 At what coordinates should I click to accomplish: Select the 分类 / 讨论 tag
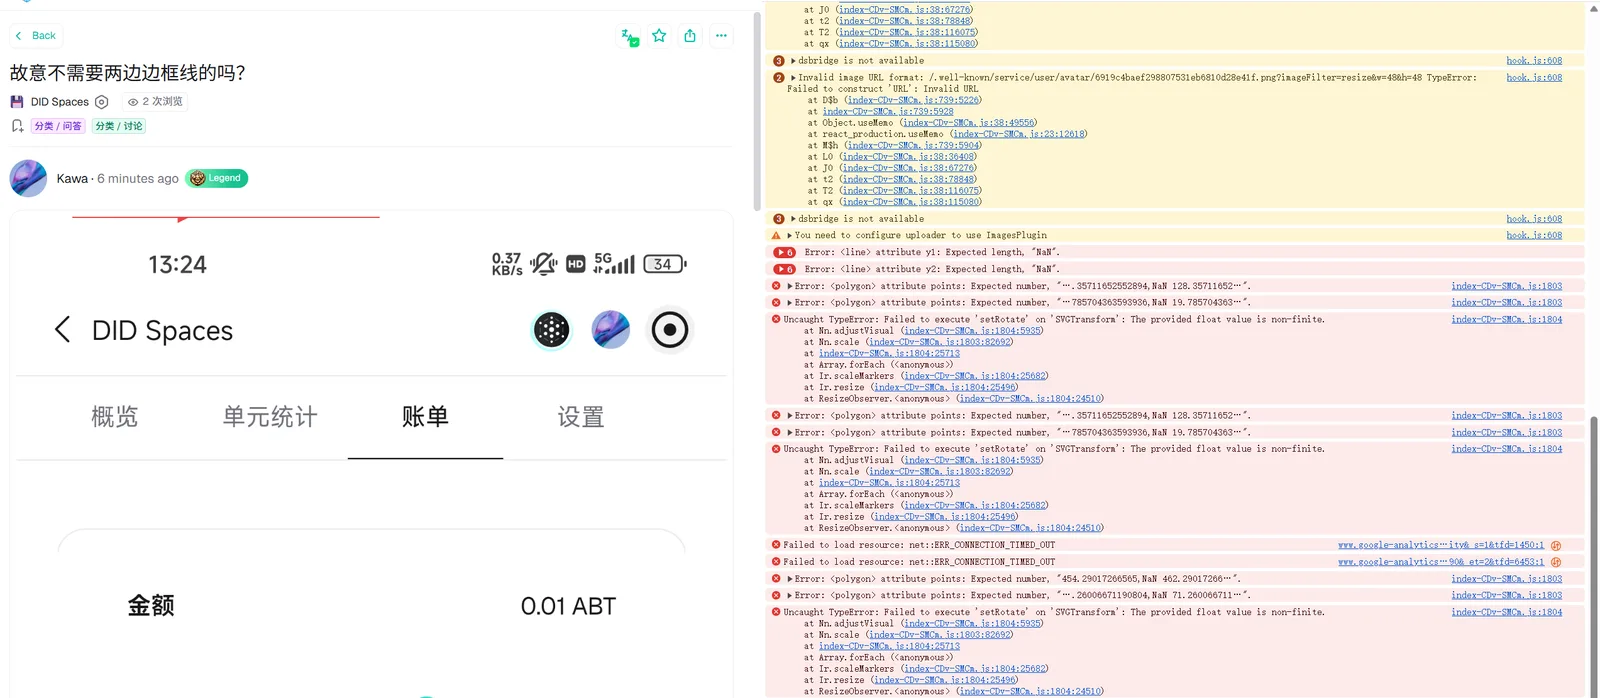pyautogui.click(x=119, y=126)
